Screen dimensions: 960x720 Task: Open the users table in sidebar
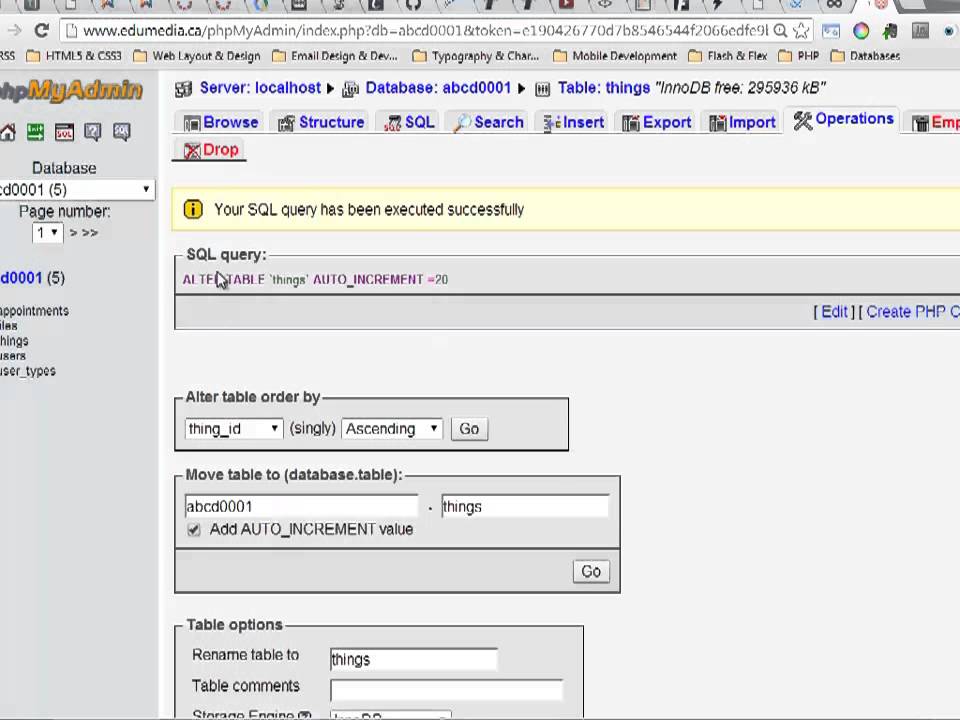click(13, 356)
